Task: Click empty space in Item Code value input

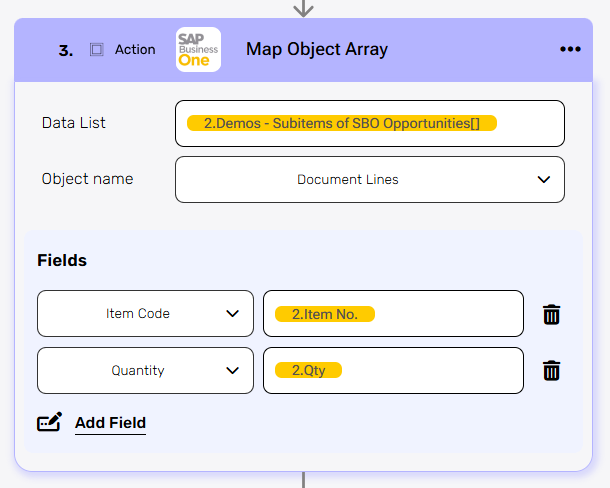Action: [450, 314]
